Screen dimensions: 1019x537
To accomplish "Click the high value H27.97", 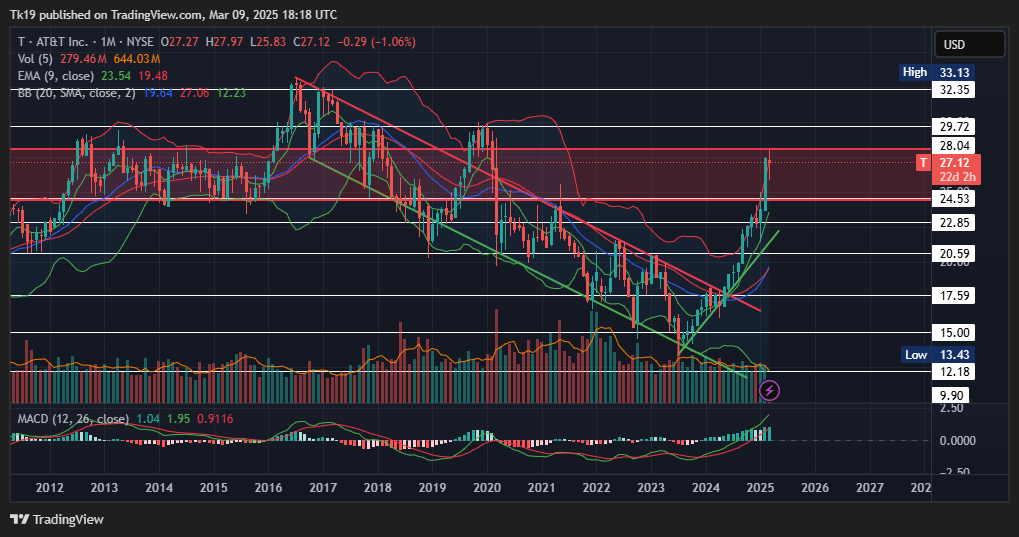I will [224, 42].
